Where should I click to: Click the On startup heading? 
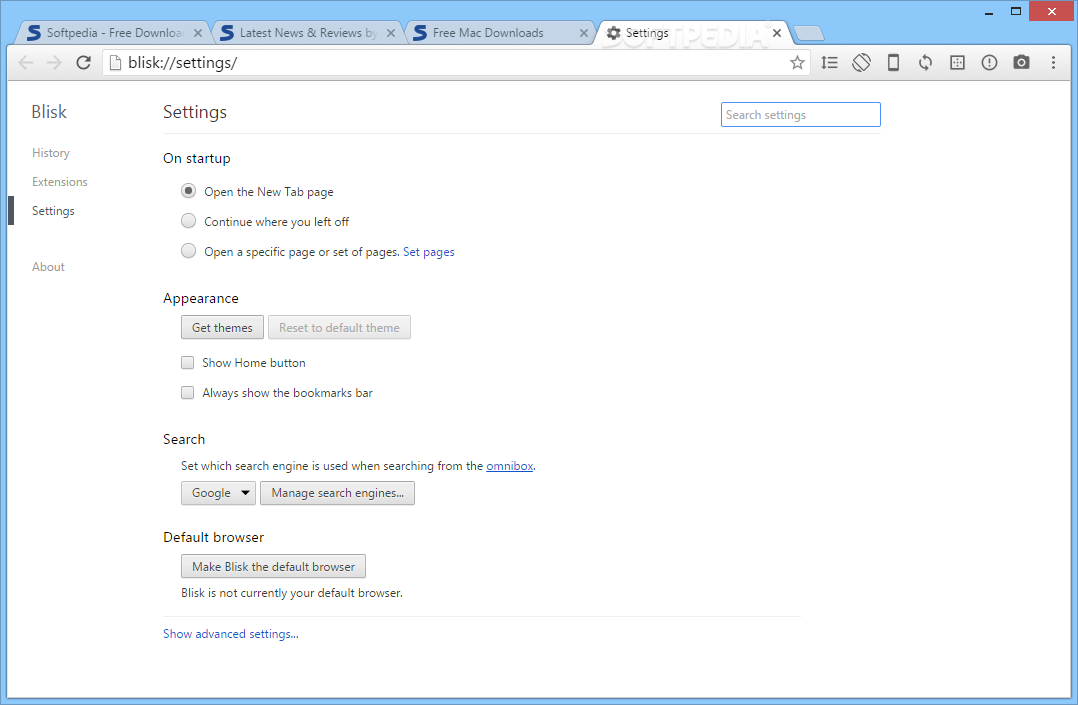click(x=197, y=158)
